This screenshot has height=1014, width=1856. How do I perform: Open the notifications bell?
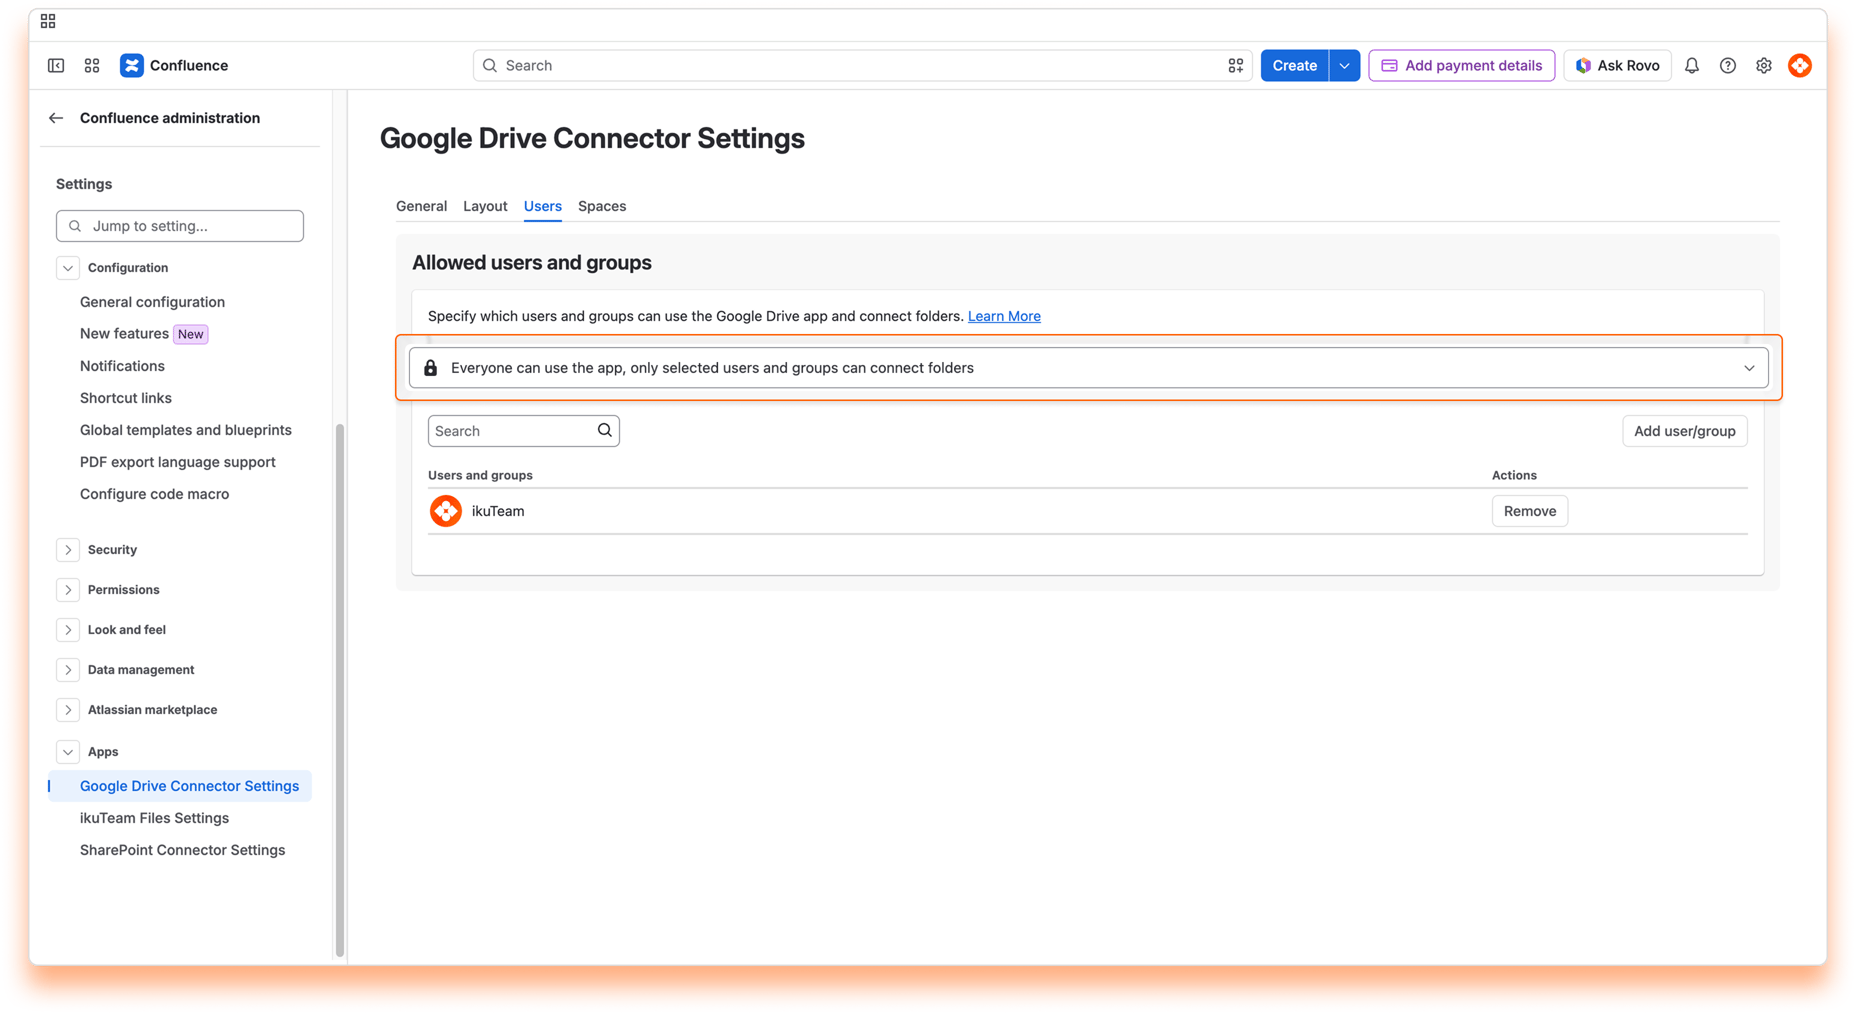(1691, 65)
